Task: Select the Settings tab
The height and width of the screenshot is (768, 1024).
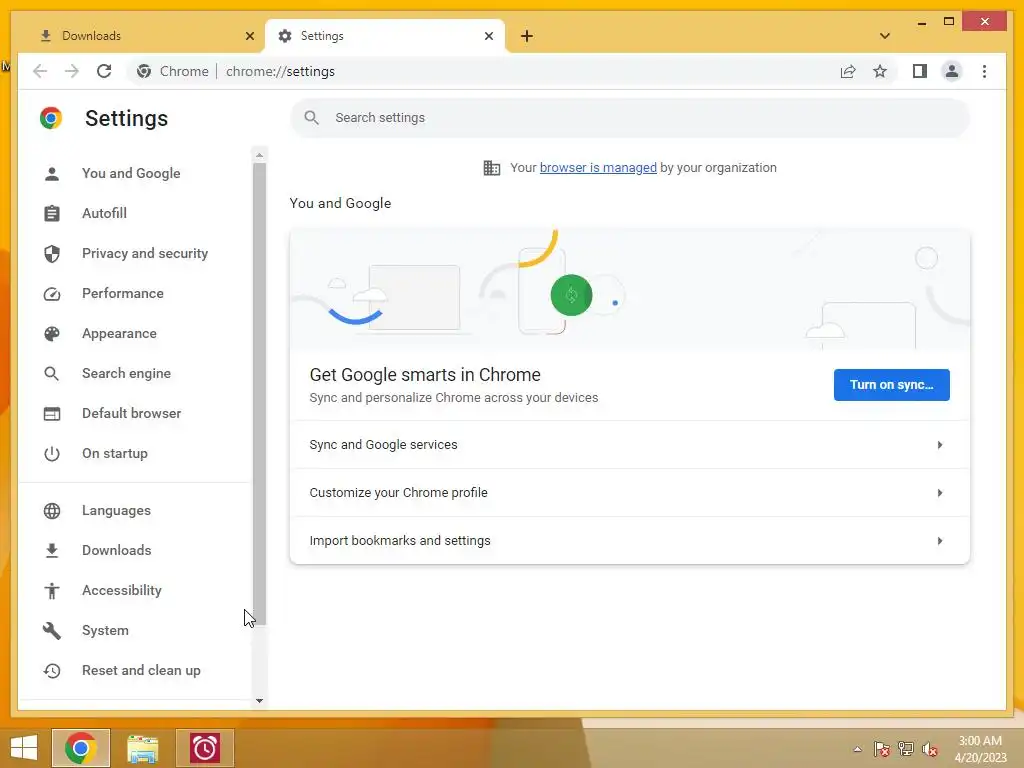Action: 385,36
